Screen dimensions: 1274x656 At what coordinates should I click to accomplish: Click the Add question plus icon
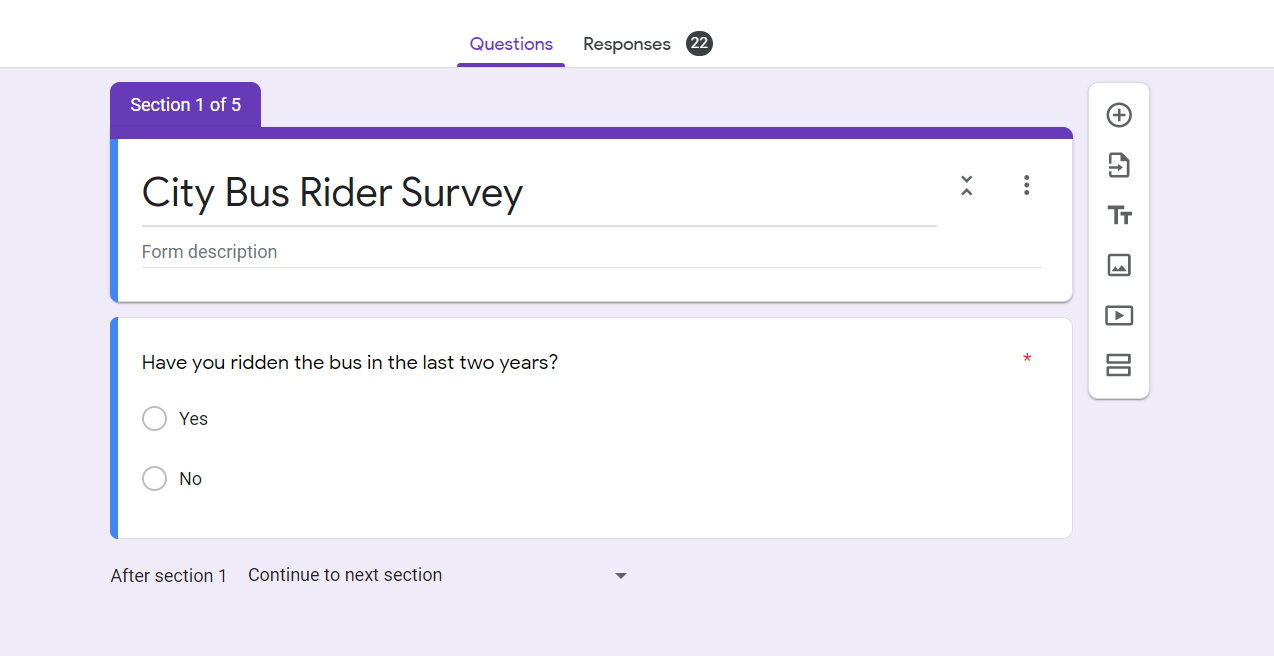point(1118,115)
